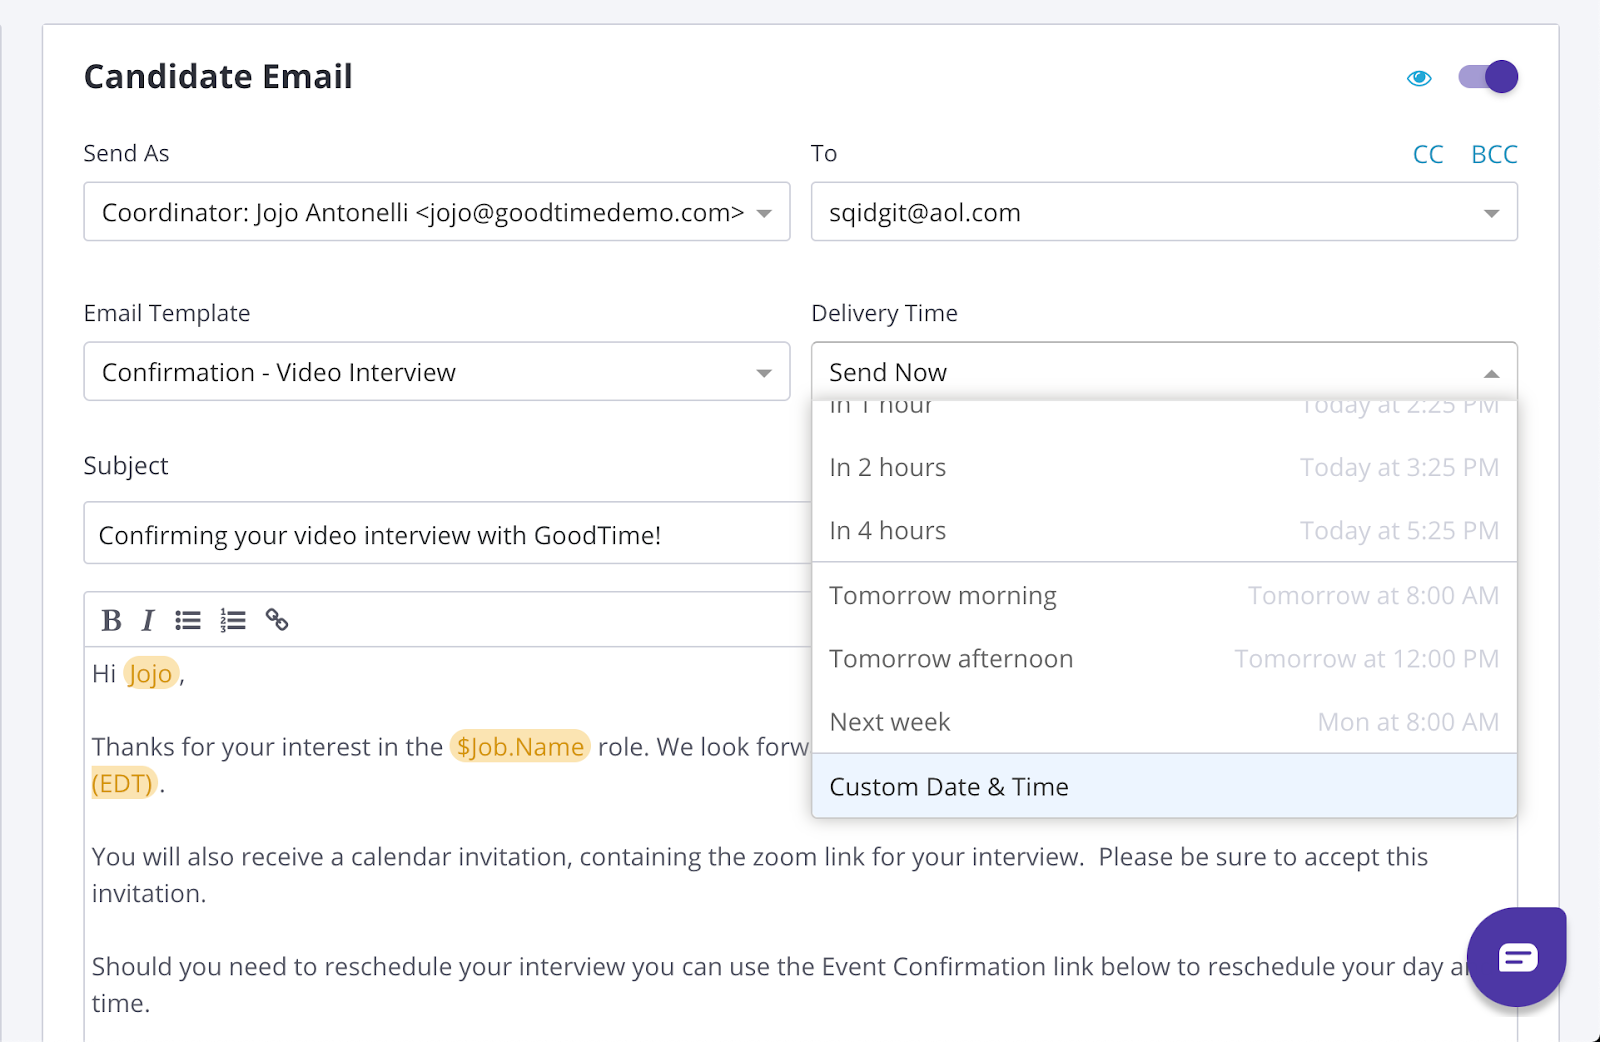Insert a numbered list in the email body
The height and width of the screenshot is (1042, 1600).
pyautogui.click(x=233, y=621)
